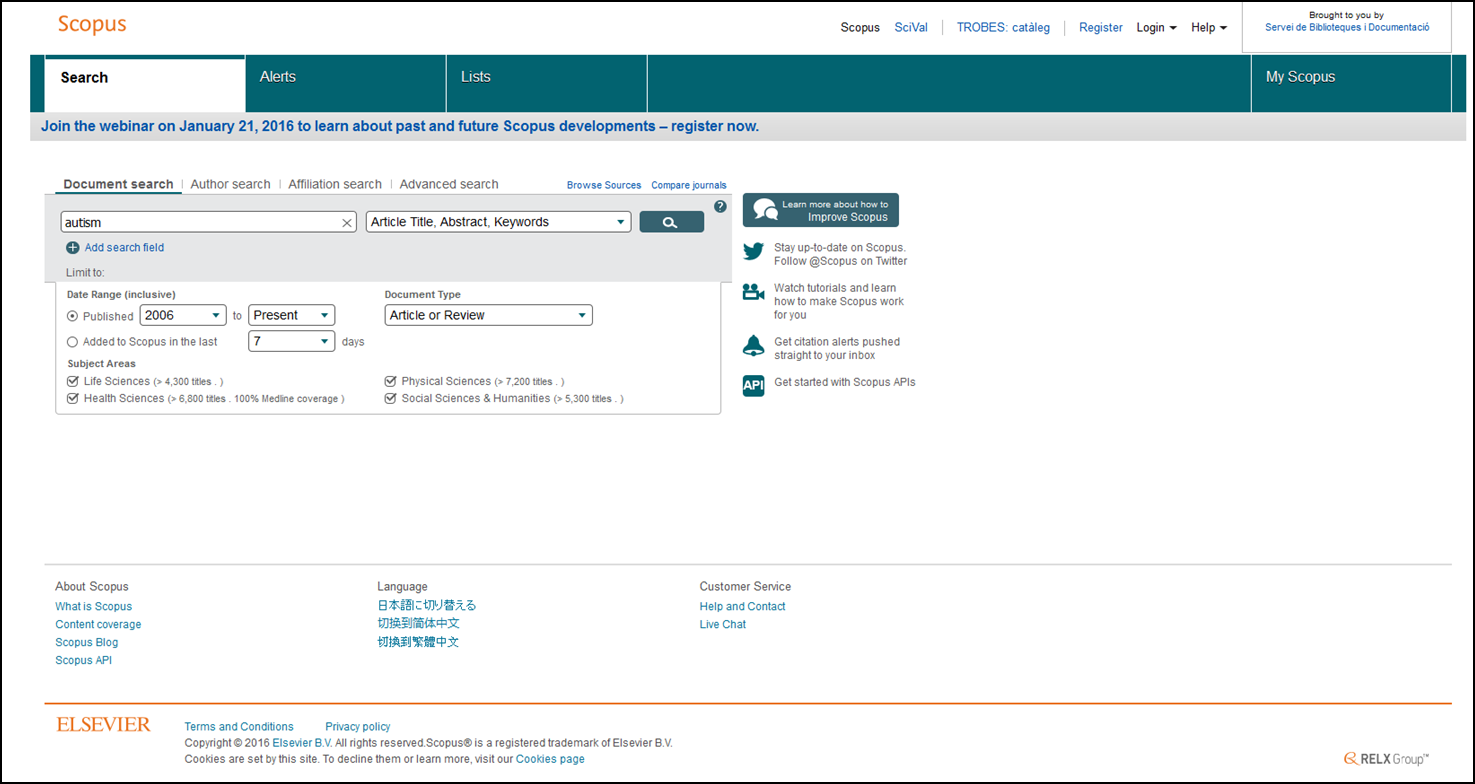This screenshot has width=1475, height=784.
Task: Click the Privacy policy link
Action: [x=358, y=727]
